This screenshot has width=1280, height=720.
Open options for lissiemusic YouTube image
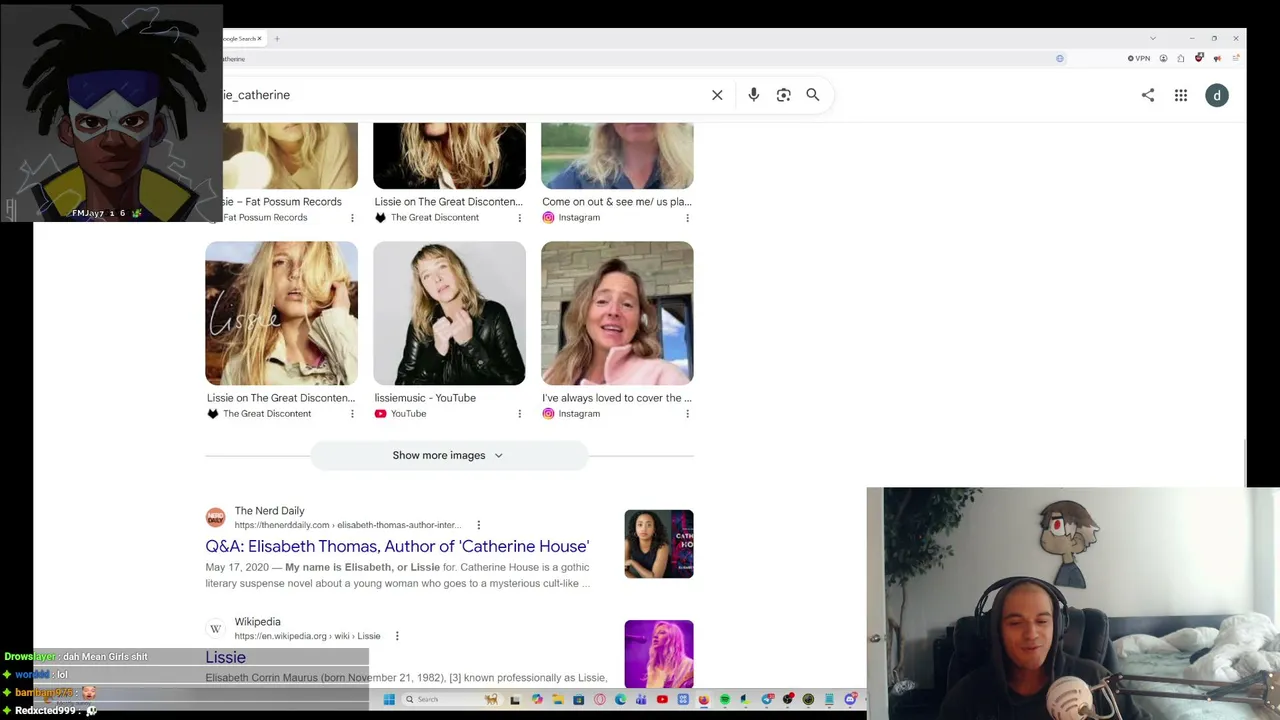pos(519,413)
